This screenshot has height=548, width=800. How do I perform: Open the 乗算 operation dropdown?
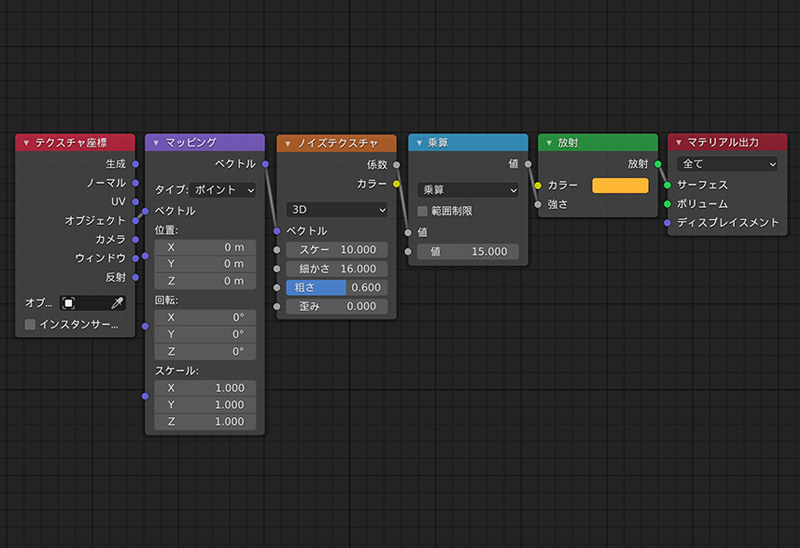pyautogui.click(x=468, y=189)
